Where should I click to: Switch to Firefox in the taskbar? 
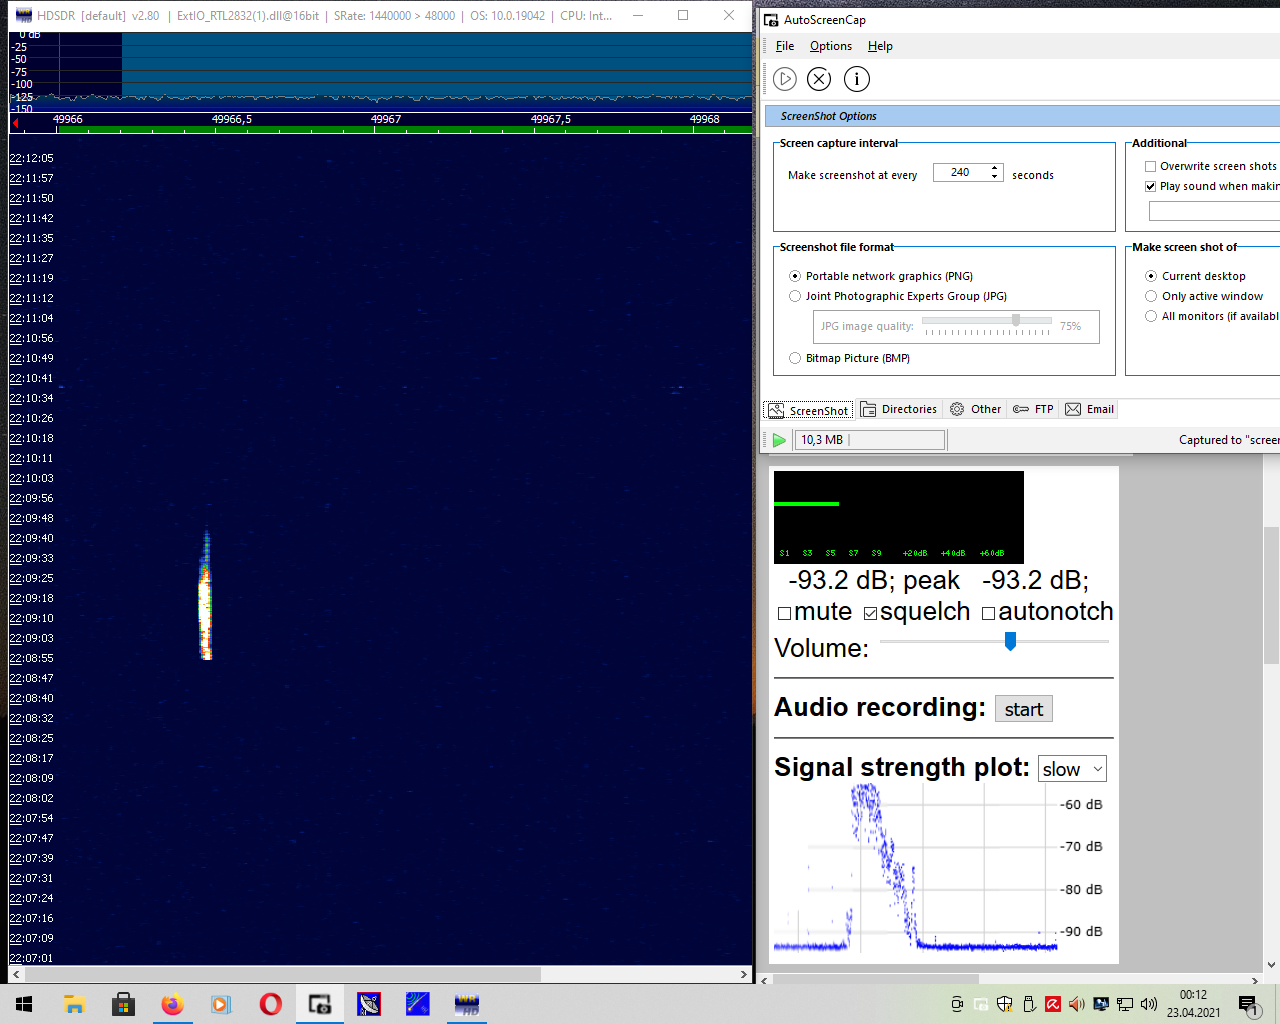pyautogui.click(x=172, y=1004)
